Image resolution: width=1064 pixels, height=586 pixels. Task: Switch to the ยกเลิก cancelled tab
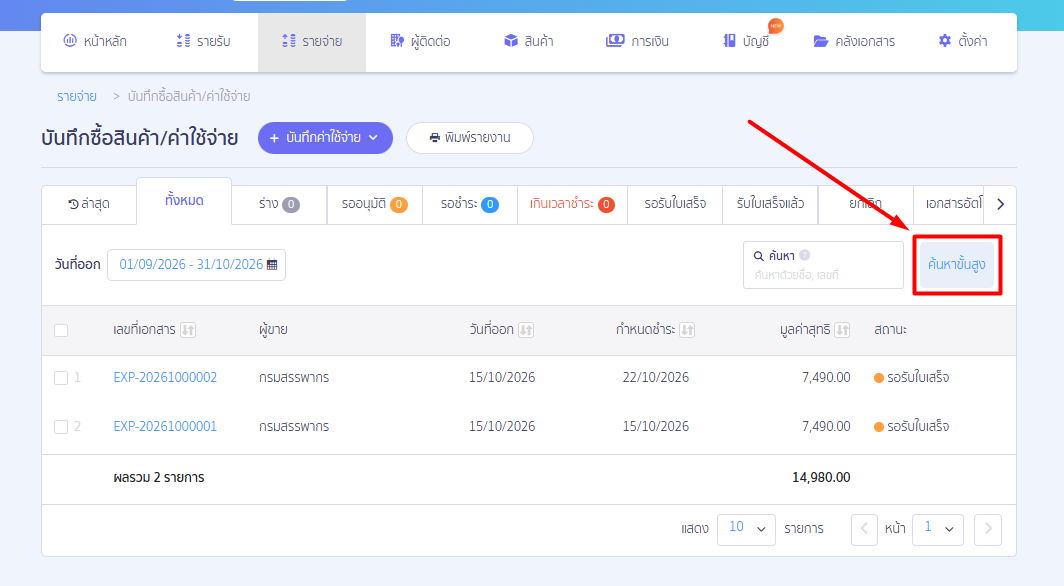[865, 204]
